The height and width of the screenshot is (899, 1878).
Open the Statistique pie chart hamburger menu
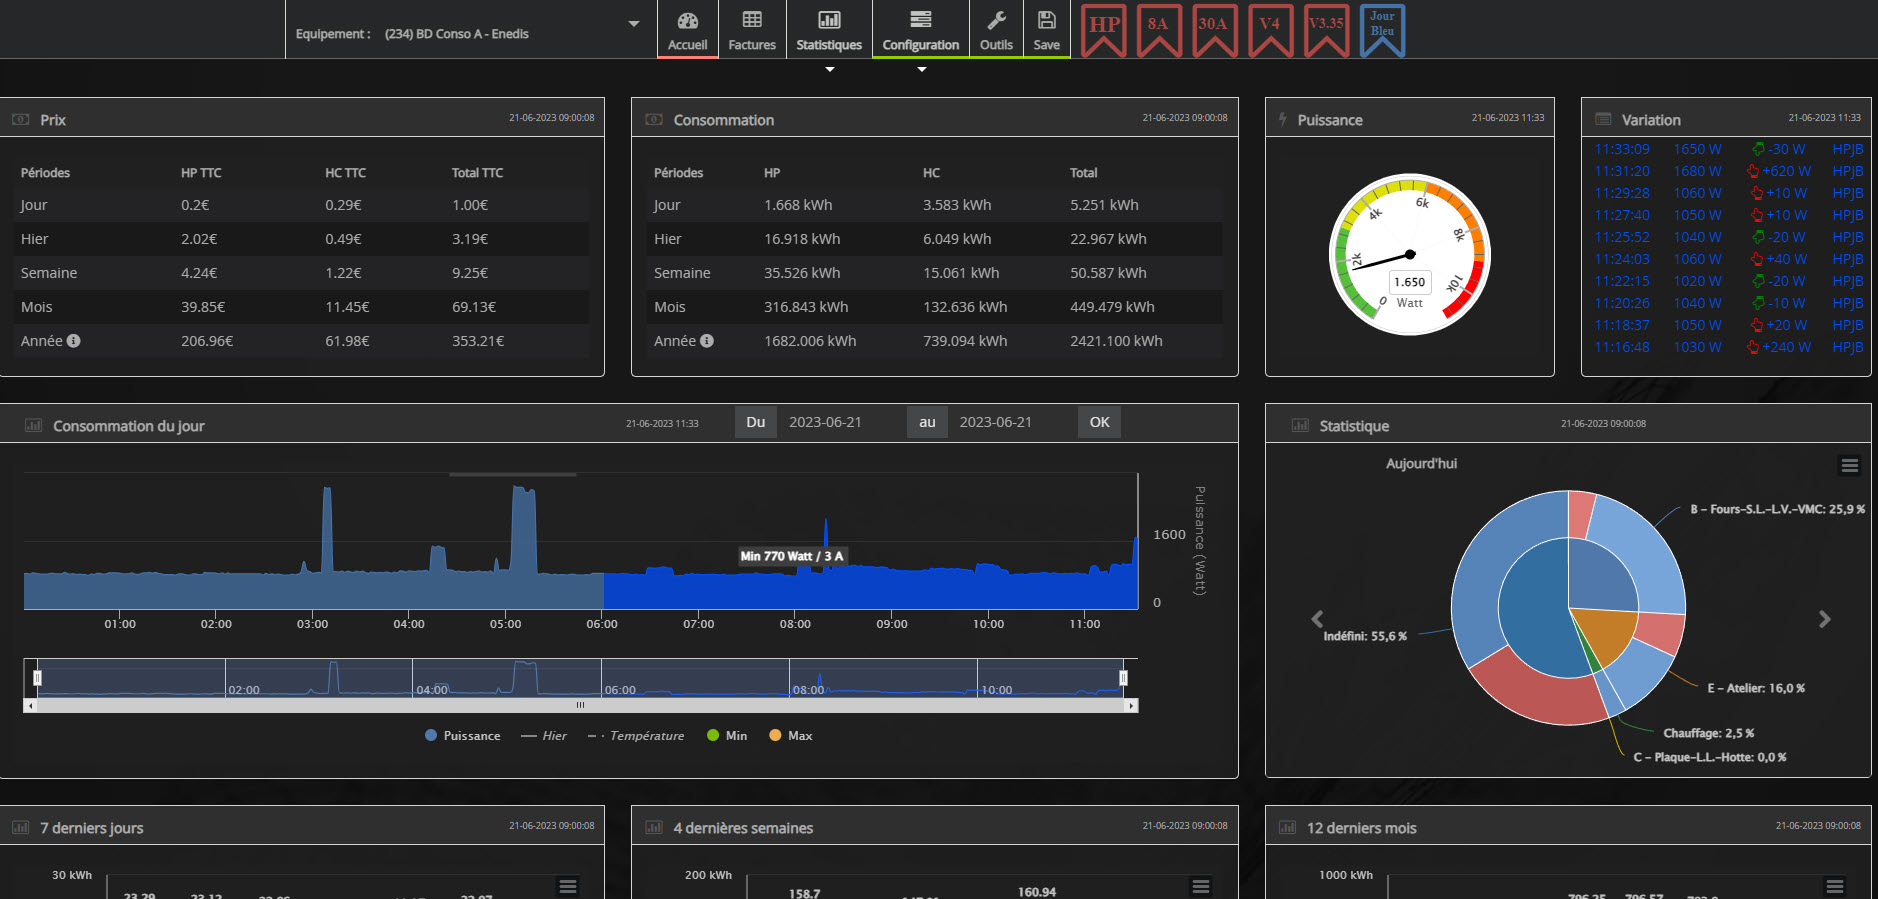click(x=1850, y=465)
